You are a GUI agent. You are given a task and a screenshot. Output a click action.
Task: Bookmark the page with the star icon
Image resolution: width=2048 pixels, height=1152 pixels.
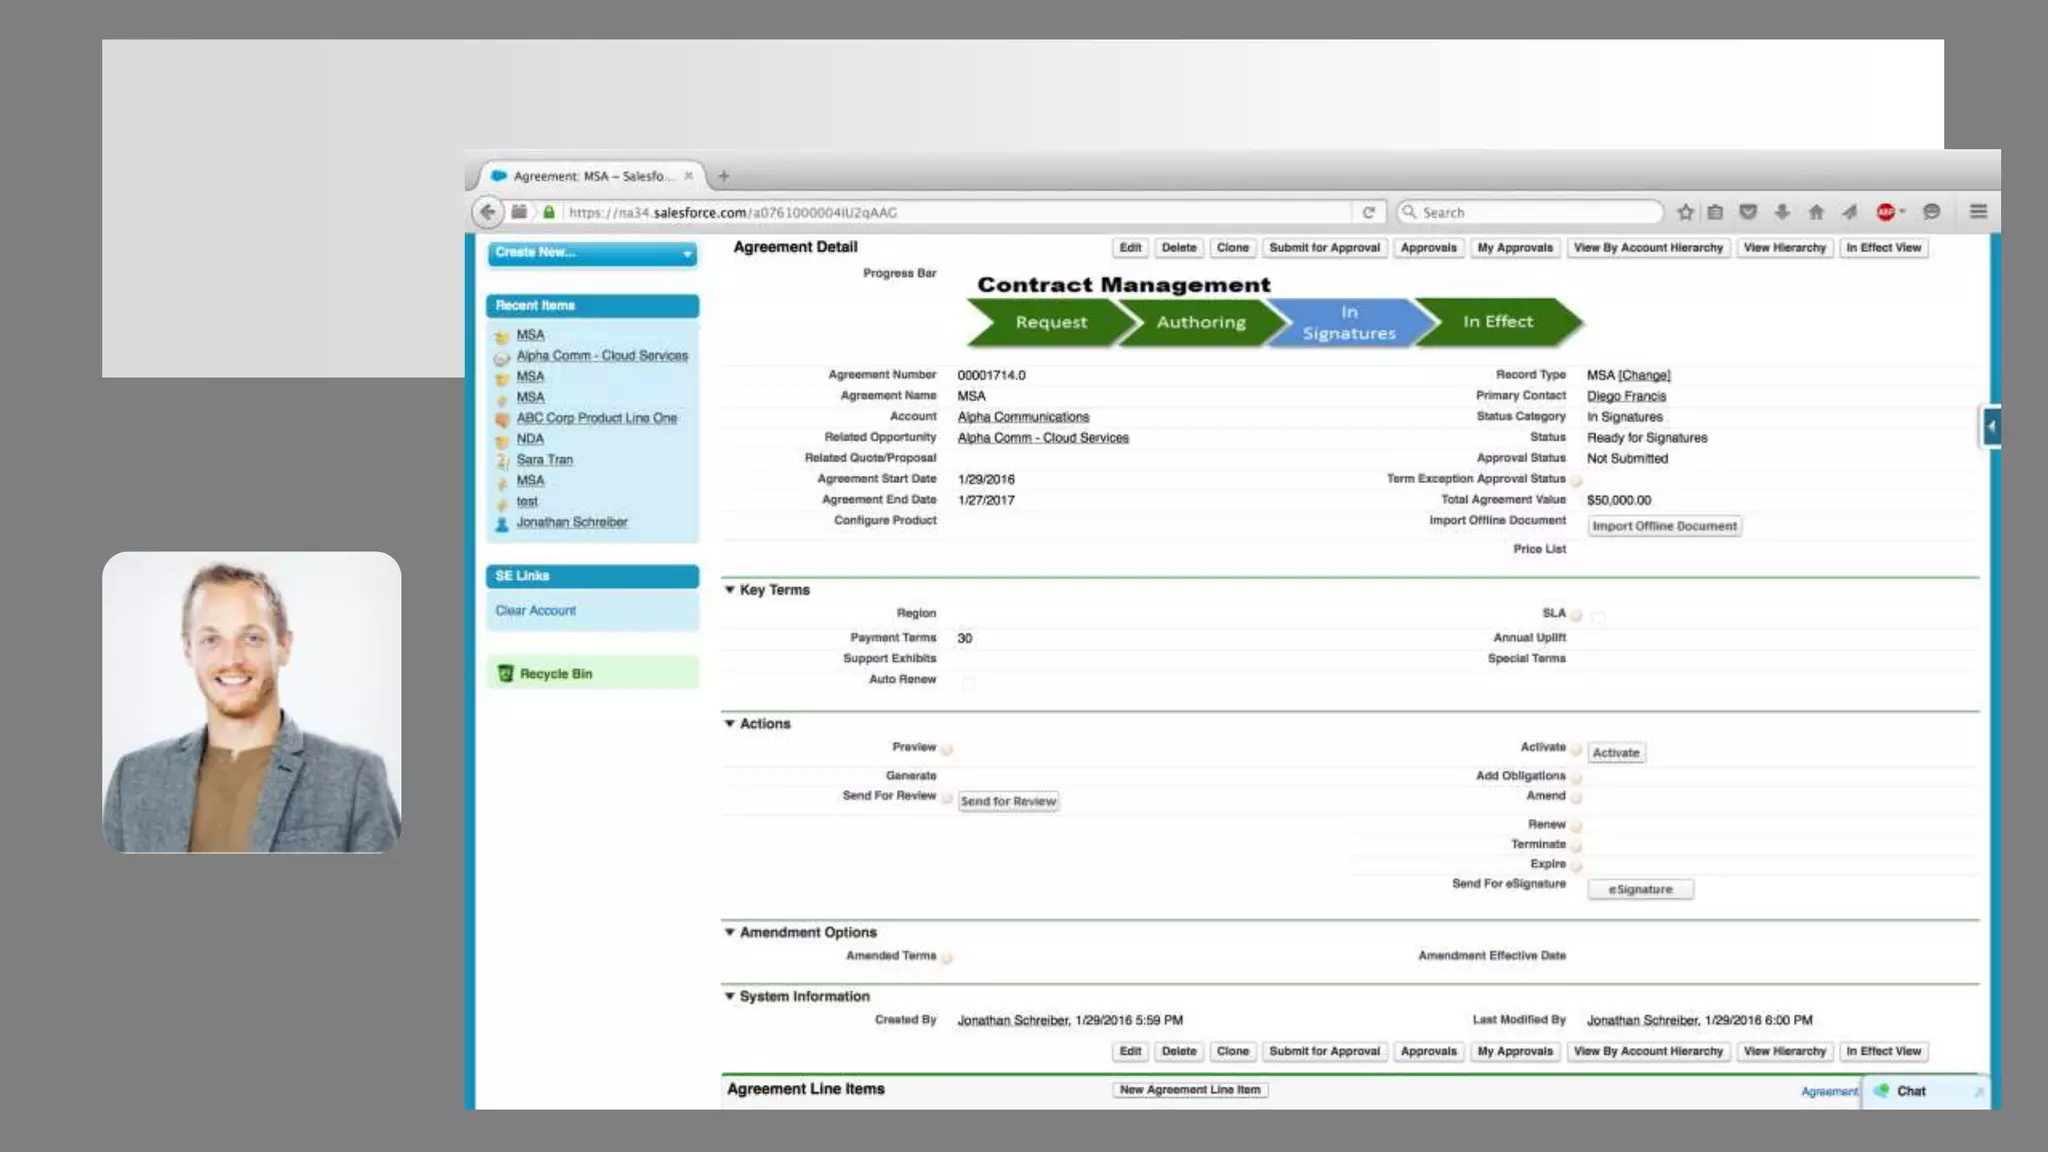click(1685, 212)
